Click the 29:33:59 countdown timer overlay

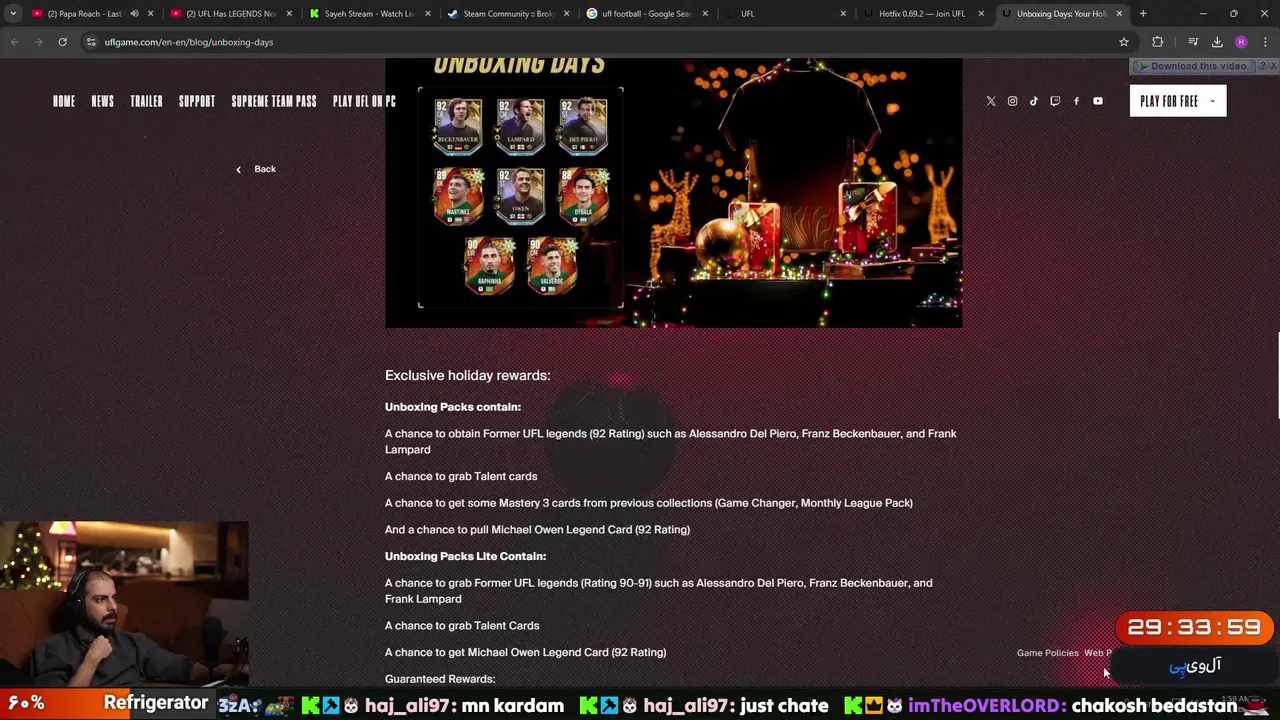tap(1194, 628)
